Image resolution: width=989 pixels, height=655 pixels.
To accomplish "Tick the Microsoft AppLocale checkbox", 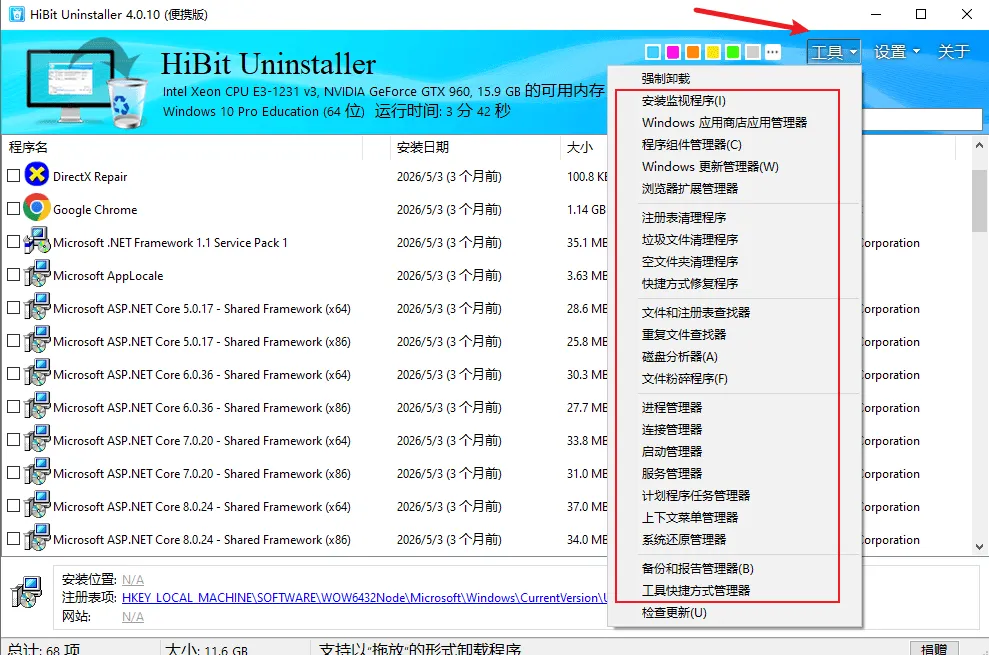I will (x=13, y=274).
